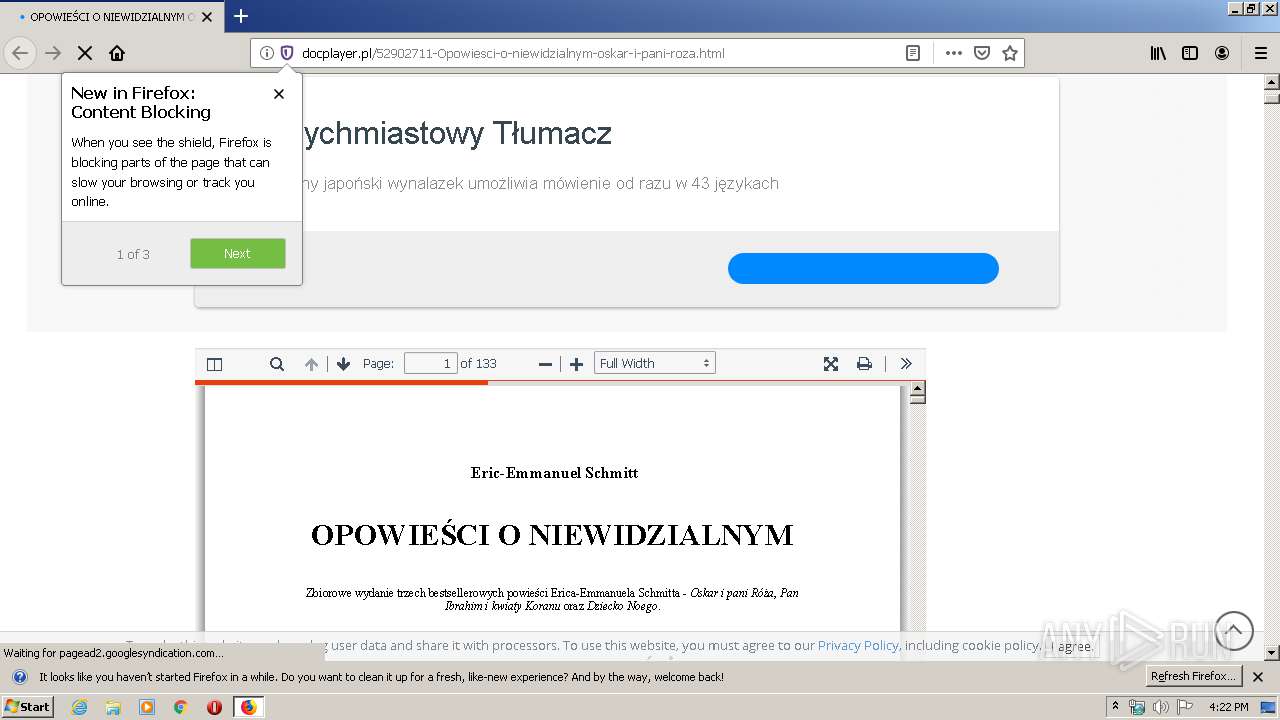
Task: Open the Privacy Policy link
Action: 858,645
